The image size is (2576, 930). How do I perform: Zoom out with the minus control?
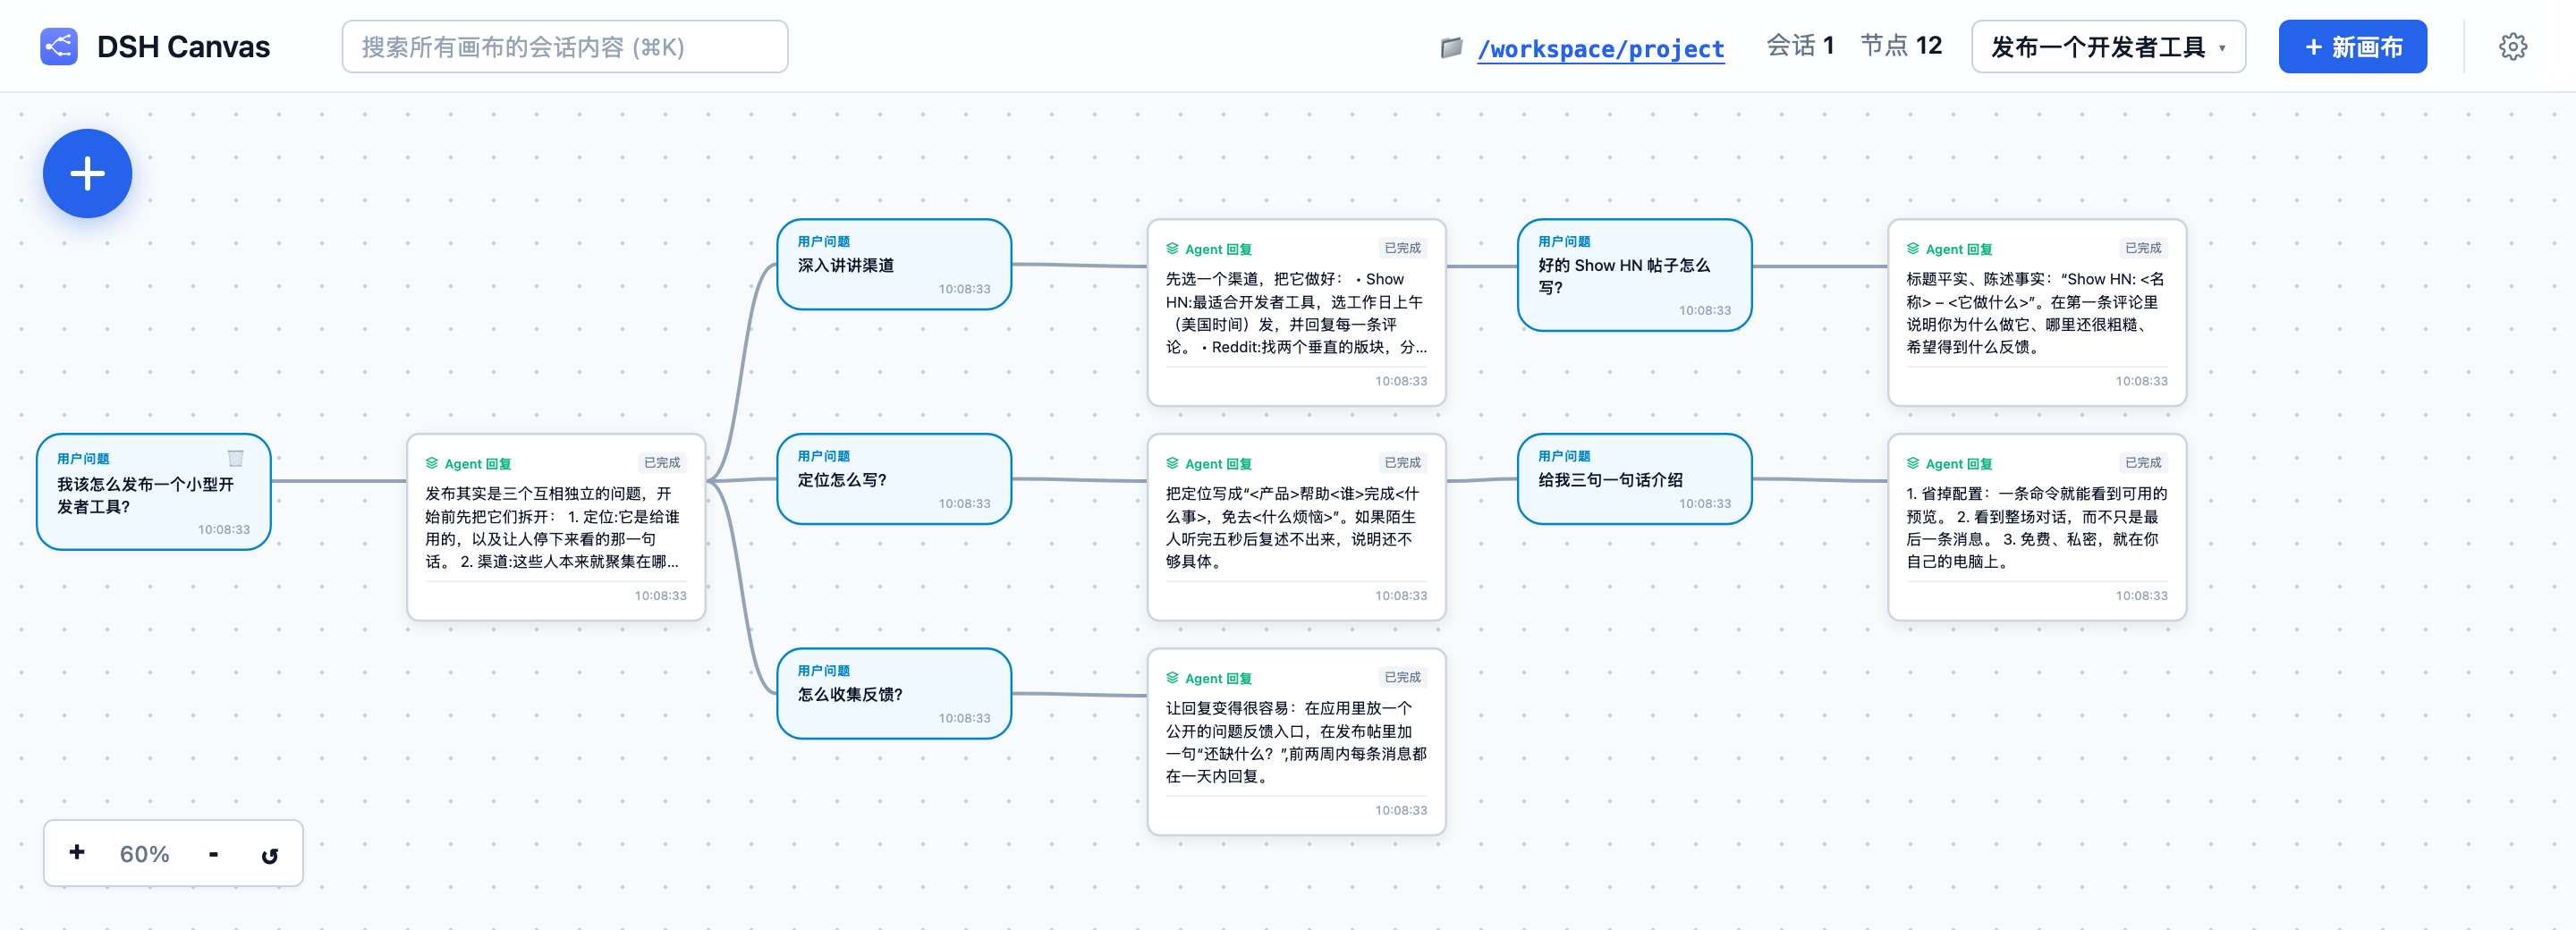213,853
